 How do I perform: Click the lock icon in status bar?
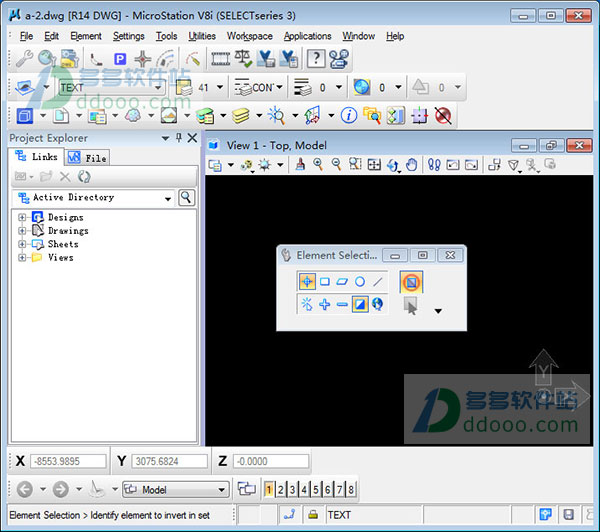click(x=313, y=515)
